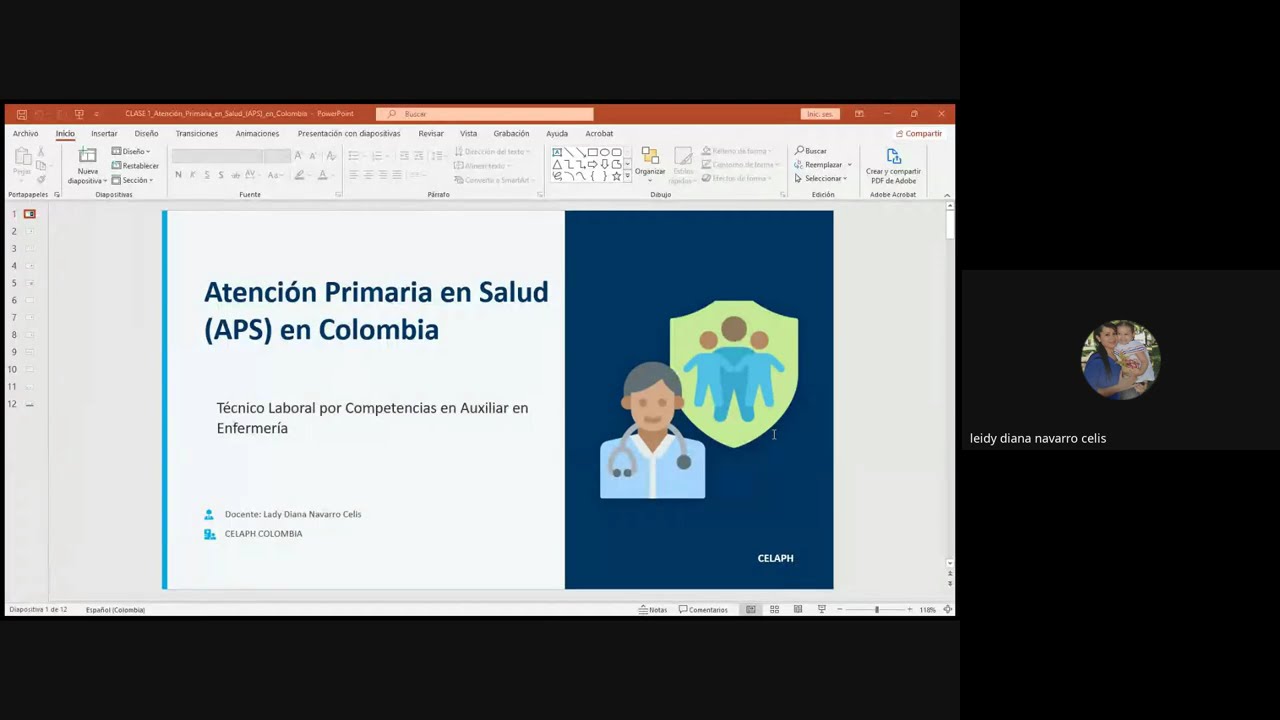
Task: Click the Acrobat ribbon tab
Action: pos(599,133)
